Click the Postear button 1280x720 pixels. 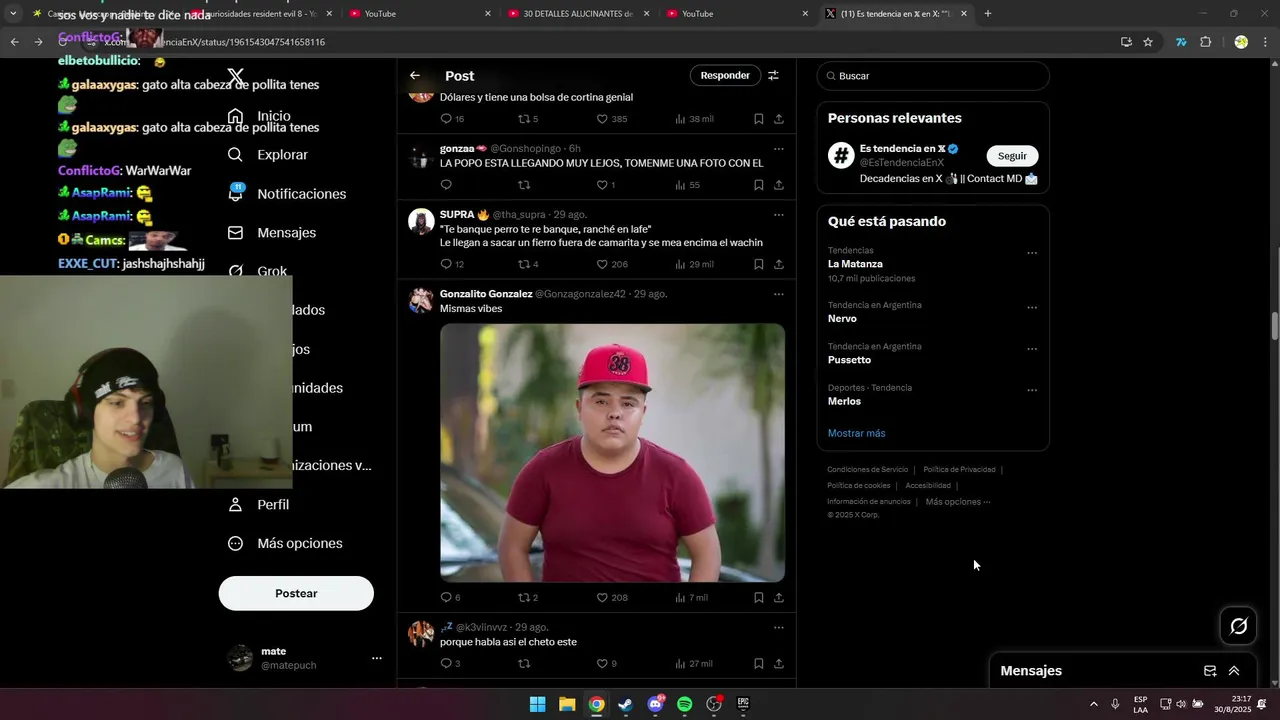296,593
